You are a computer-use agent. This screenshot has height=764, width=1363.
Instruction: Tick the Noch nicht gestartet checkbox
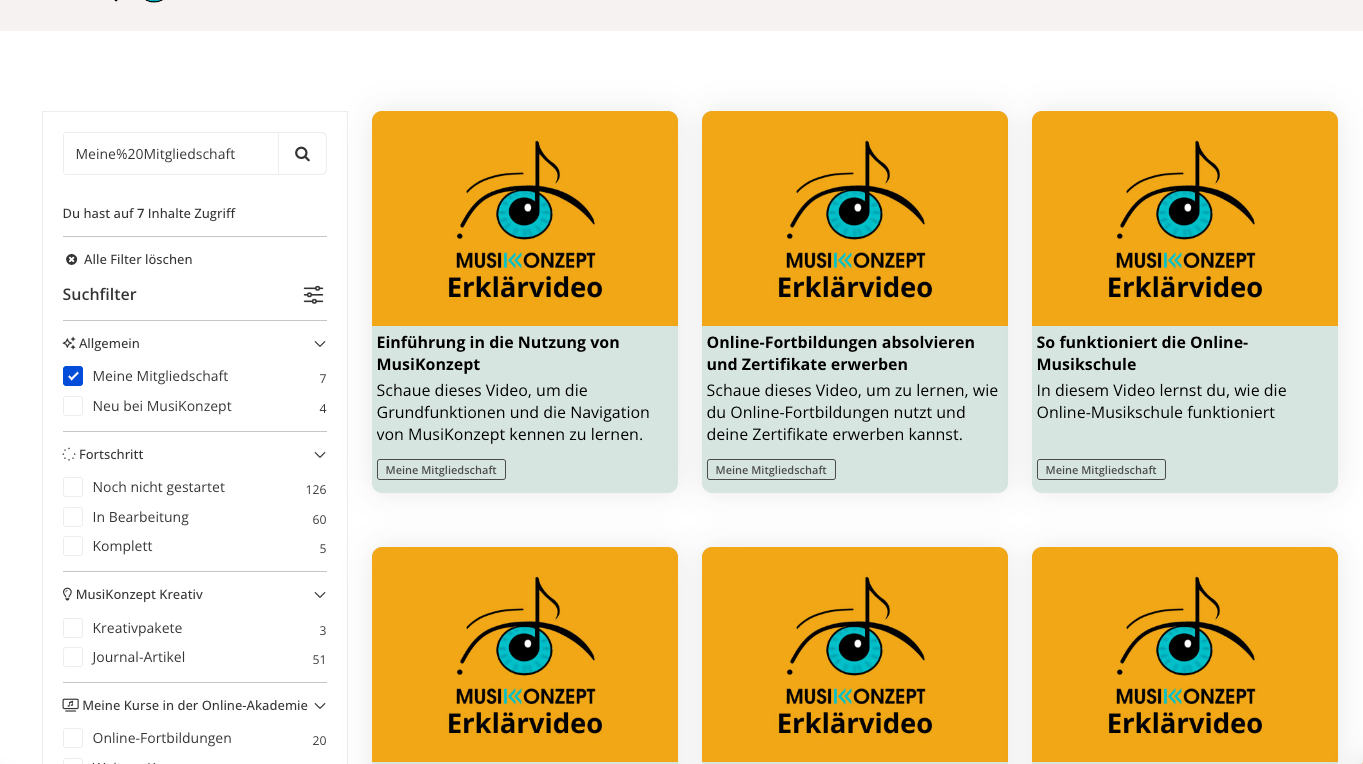pyautogui.click(x=73, y=487)
